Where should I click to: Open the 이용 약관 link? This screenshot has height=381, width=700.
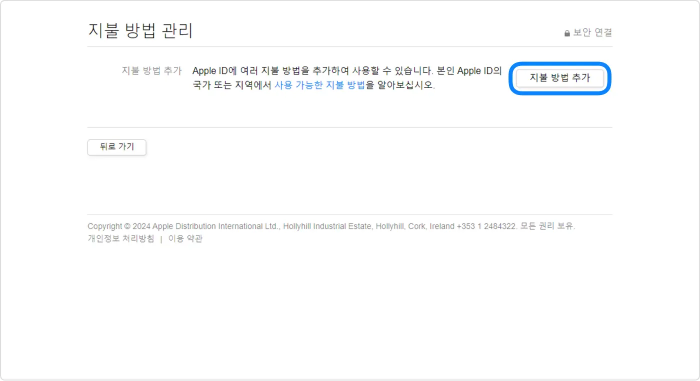click(185, 239)
